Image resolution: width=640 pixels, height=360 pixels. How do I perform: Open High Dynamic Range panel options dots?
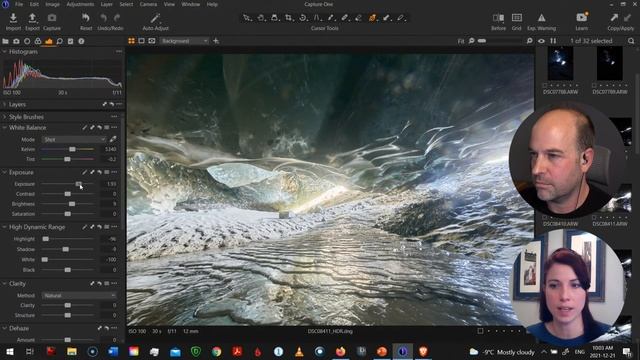coord(114,227)
